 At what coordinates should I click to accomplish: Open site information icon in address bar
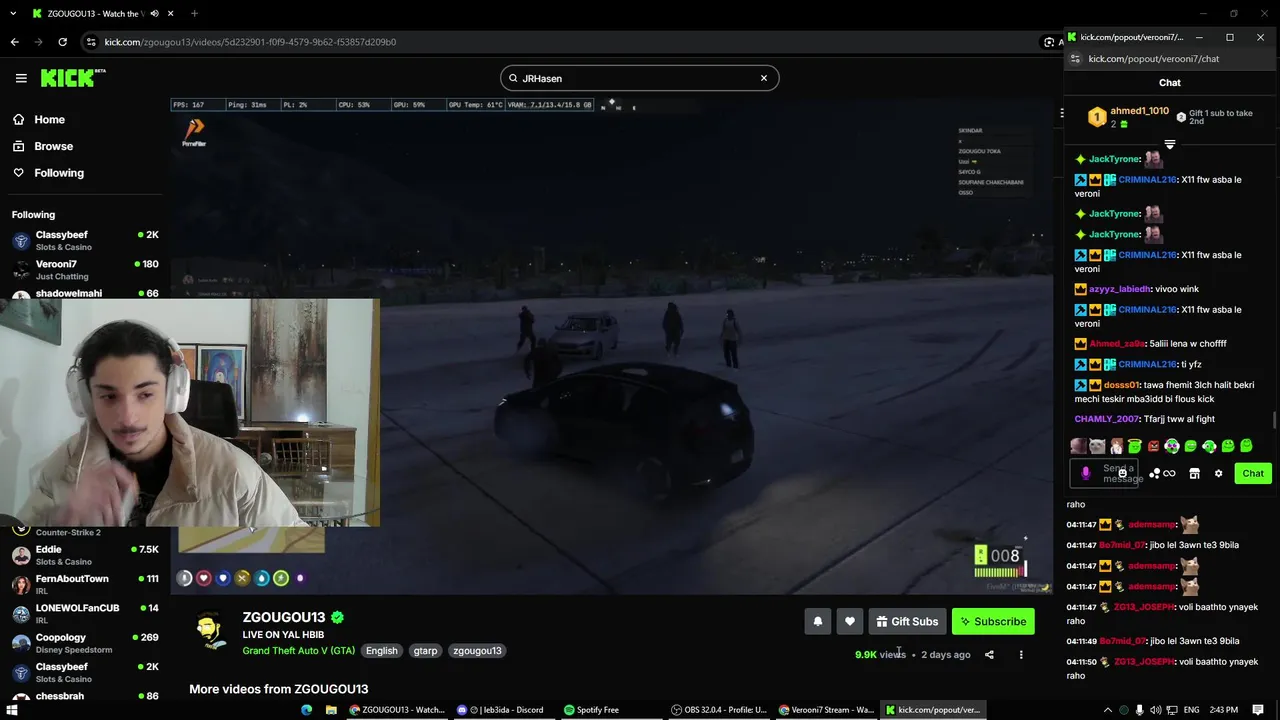click(91, 42)
